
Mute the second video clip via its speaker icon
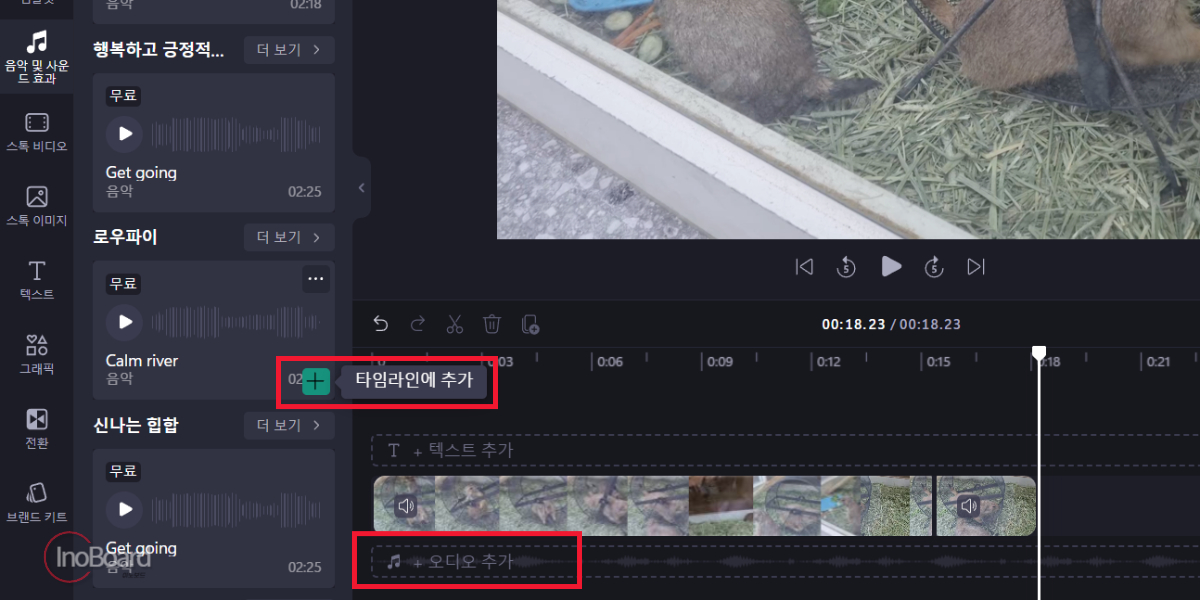968,506
